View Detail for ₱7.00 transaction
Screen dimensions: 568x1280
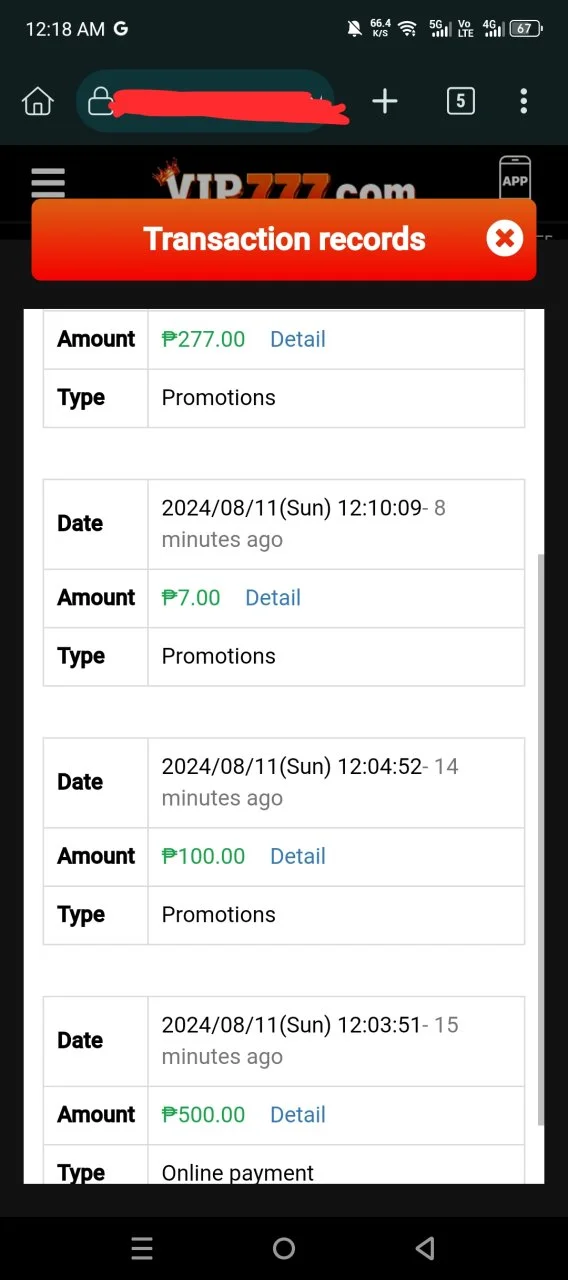[x=273, y=598]
